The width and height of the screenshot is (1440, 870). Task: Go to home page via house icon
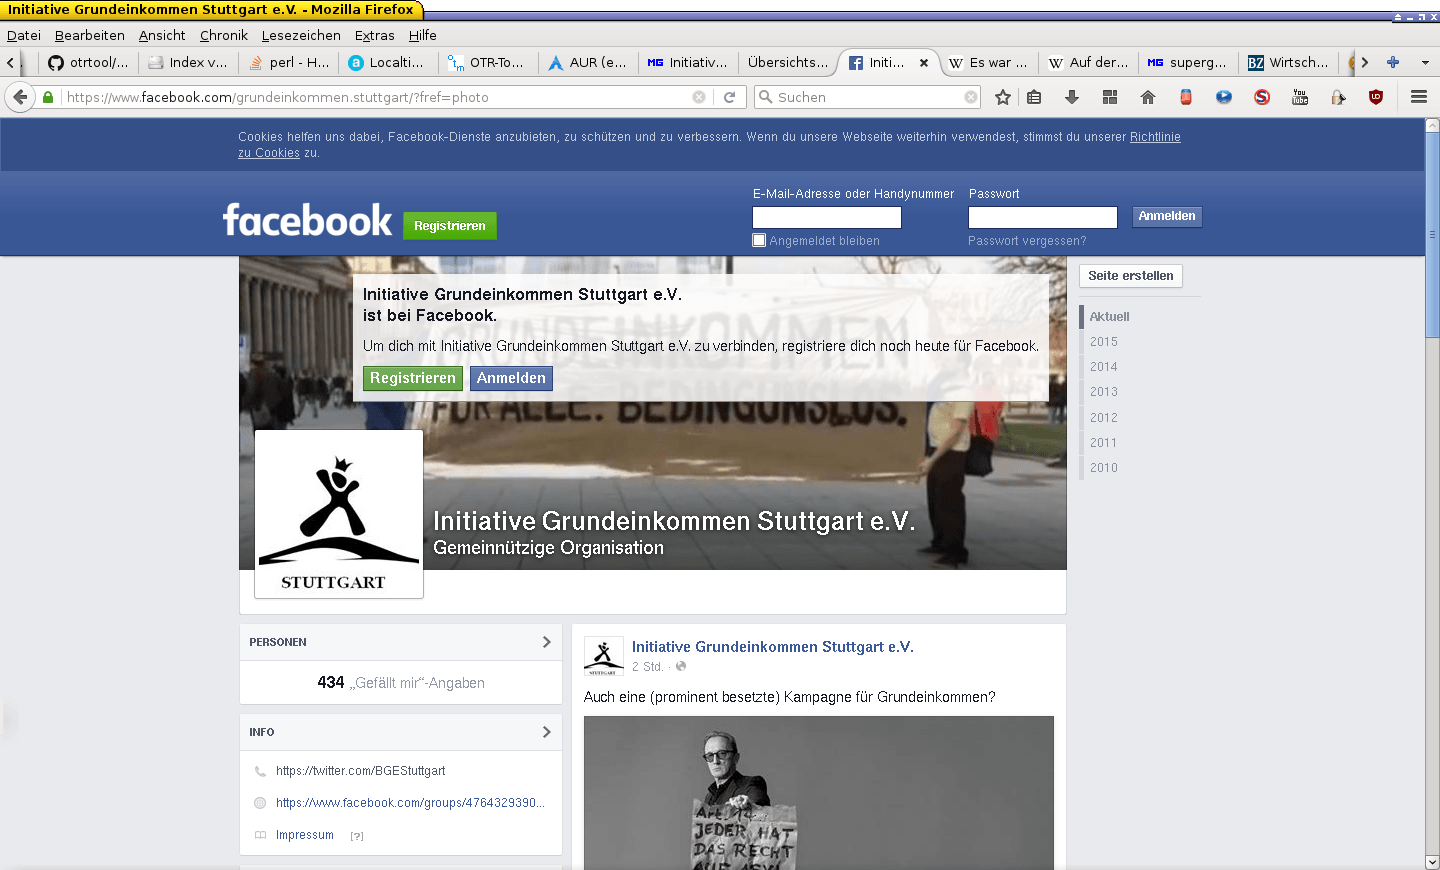point(1148,97)
